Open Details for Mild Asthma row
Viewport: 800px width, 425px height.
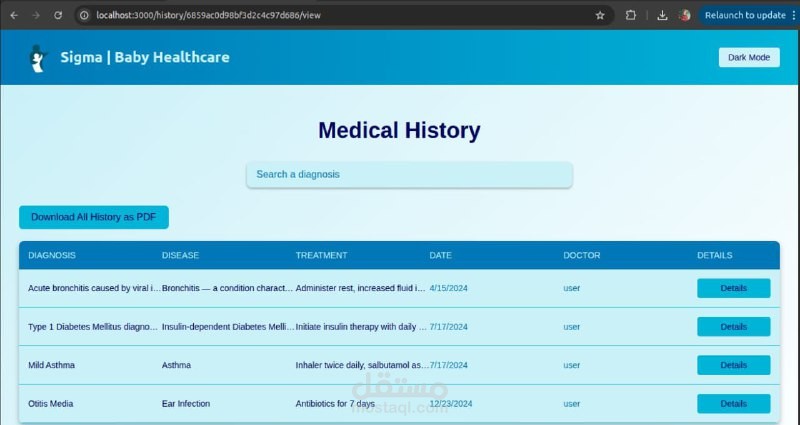pos(734,365)
